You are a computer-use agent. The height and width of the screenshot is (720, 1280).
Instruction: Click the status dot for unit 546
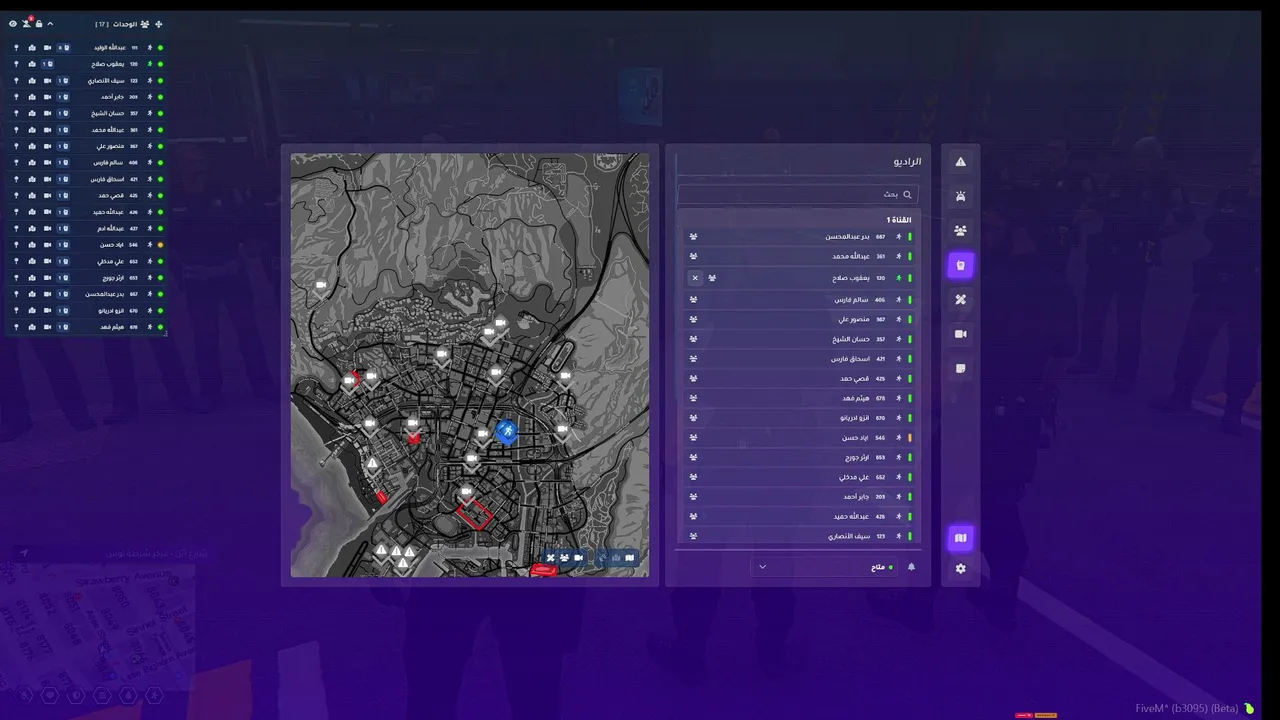(x=160, y=245)
